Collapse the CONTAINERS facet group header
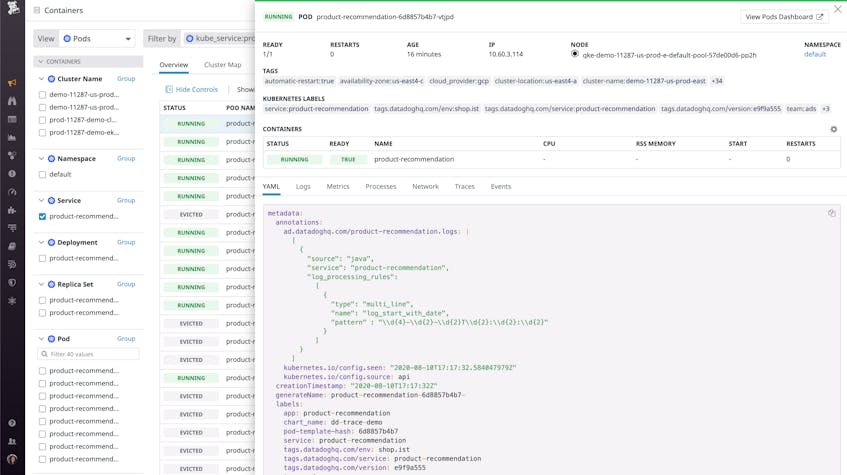Image resolution: width=847 pixels, height=475 pixels. click(x=89, y=62)
